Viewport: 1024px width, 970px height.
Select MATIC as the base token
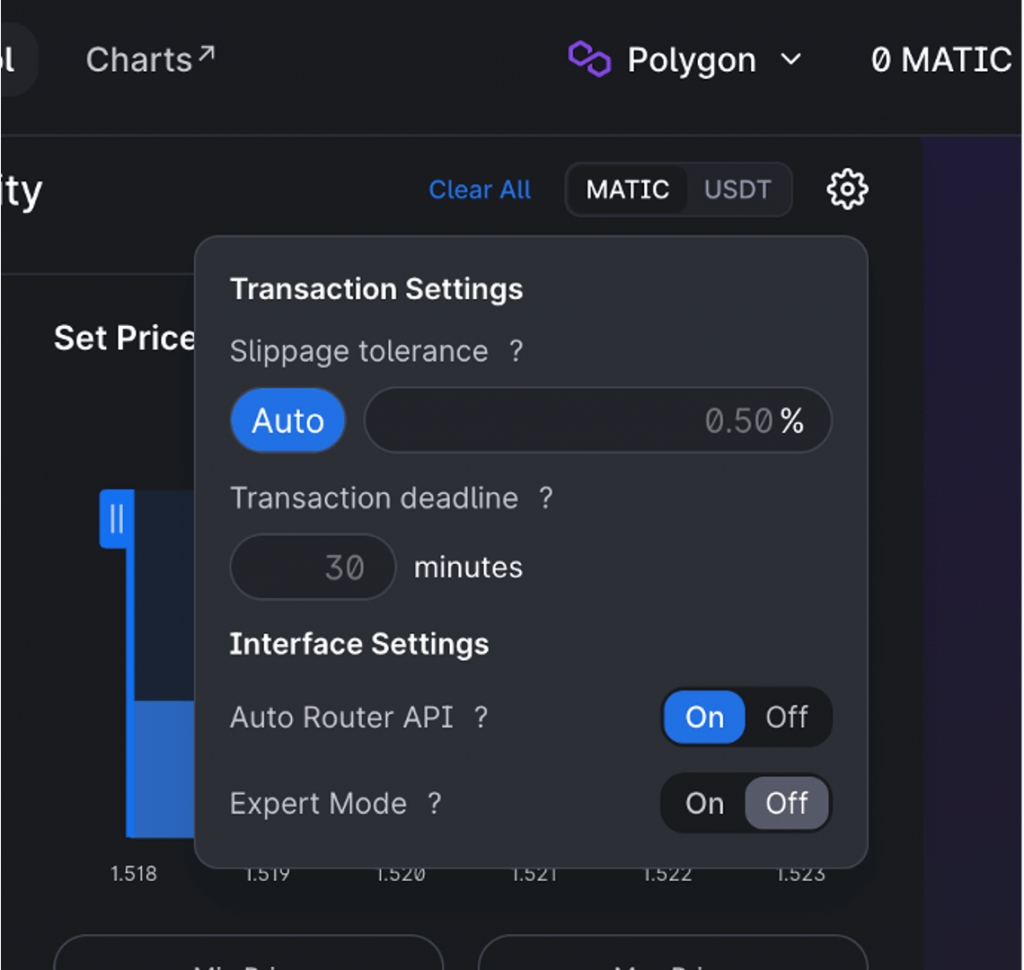pos(627,190)
